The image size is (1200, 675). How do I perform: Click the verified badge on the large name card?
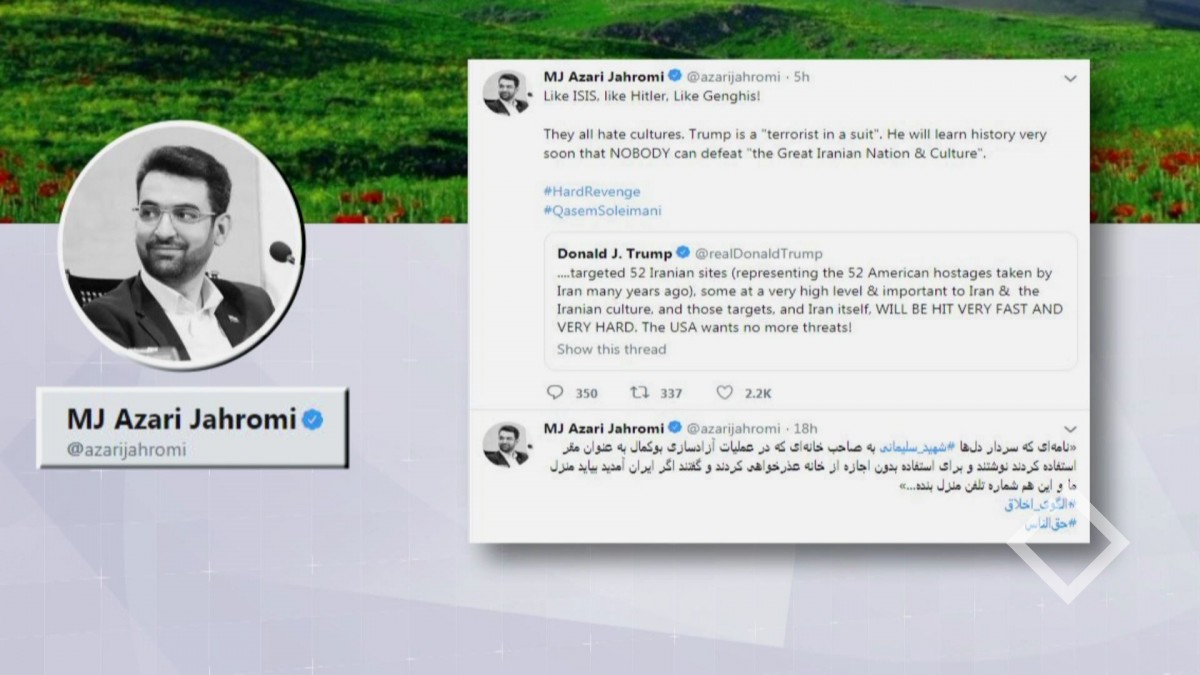(x=313, y=419)
